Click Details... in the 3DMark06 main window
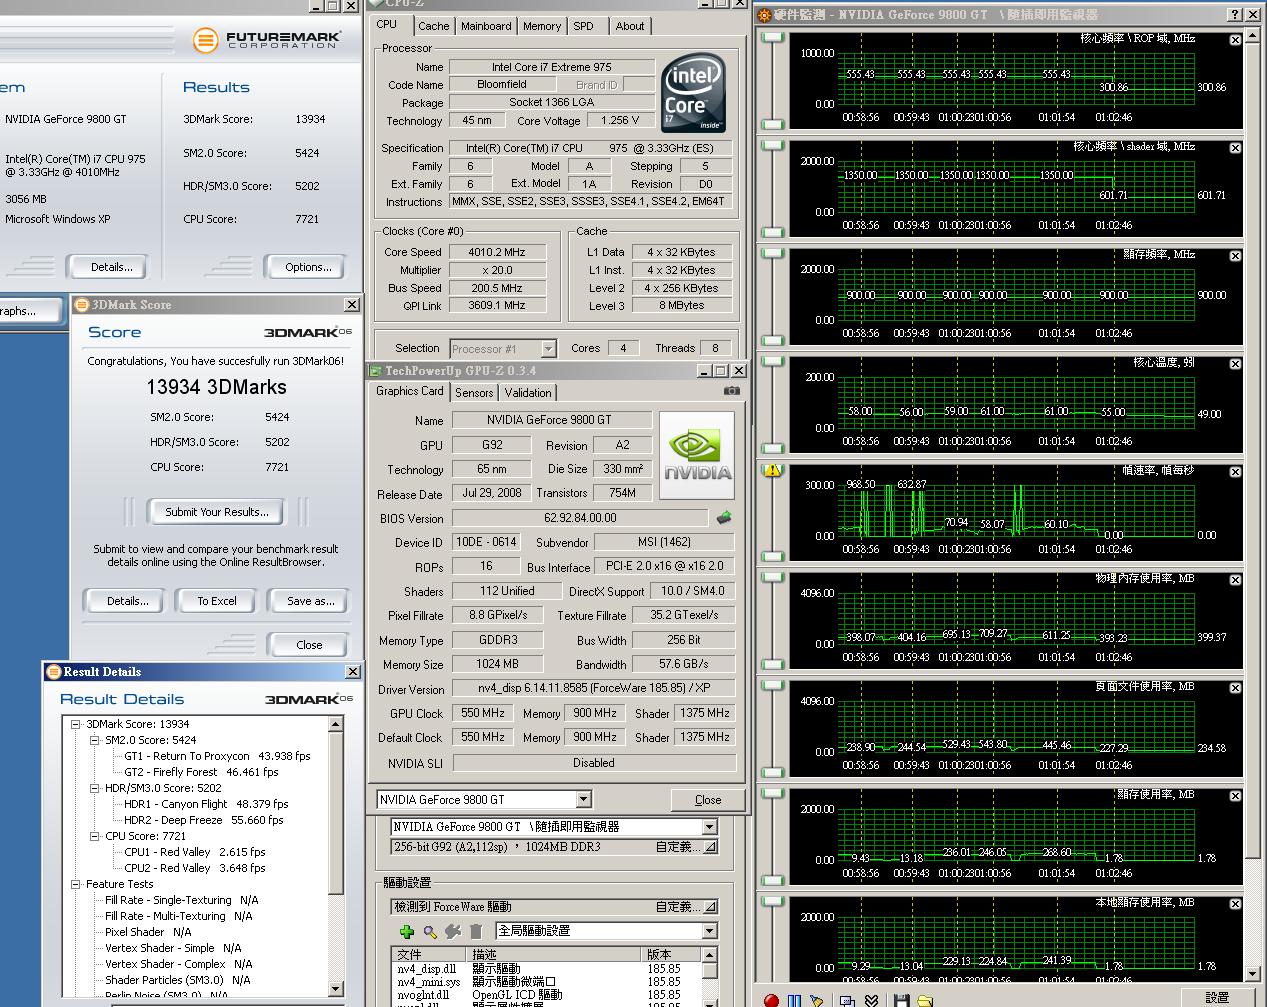The width and height of the screenshot is (1267, 1007). tap(111, 267)
